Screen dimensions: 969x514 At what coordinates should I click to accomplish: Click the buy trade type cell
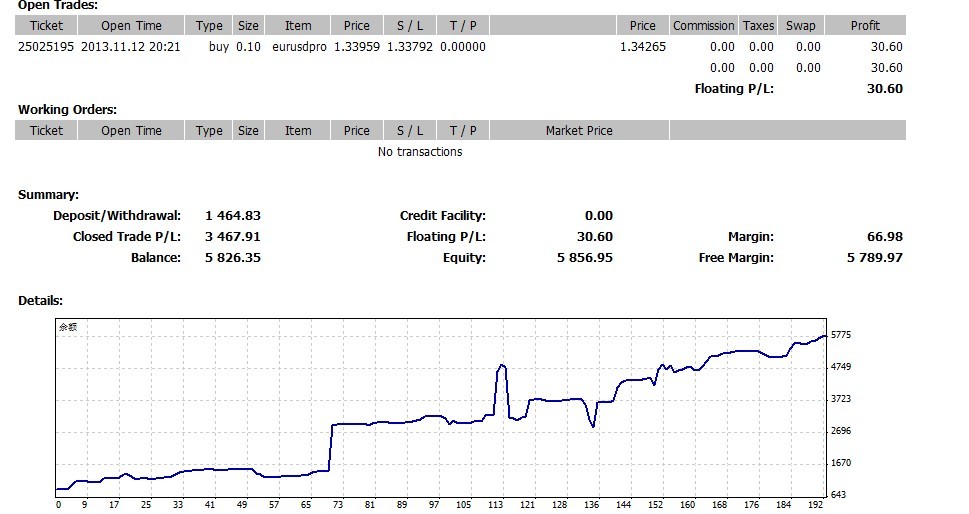click(x=219, y=47)
